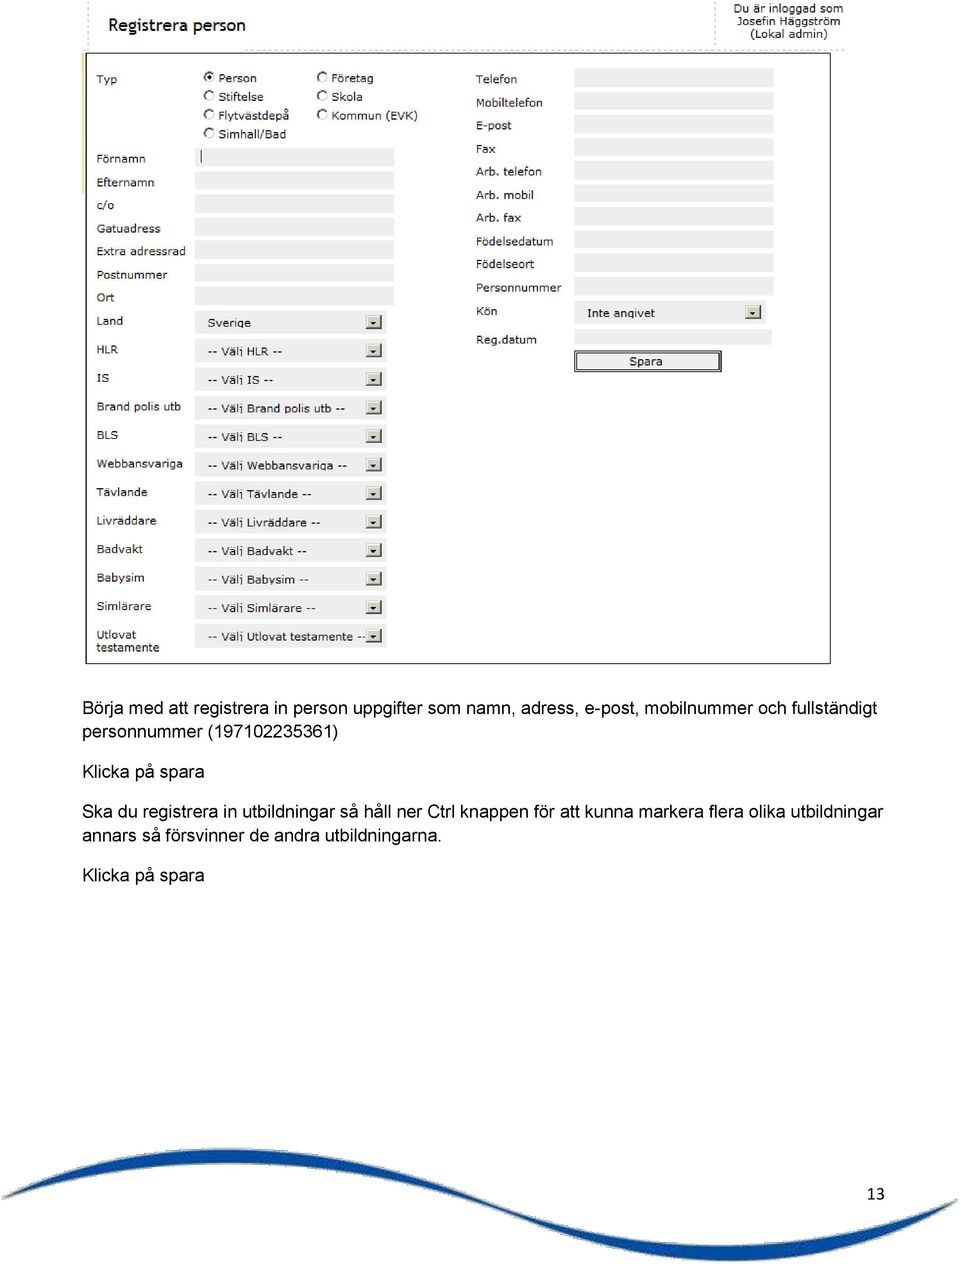The width and height of the screenshot is (960, 1264).
Task: Click the Födelseort input field
Action: click(x=674, y=263)
